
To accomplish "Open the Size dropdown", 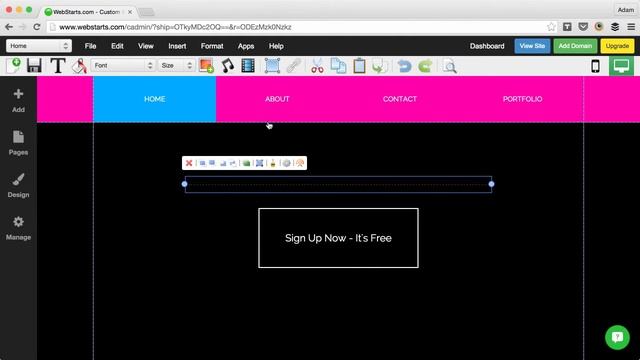I will coord(176,65).
